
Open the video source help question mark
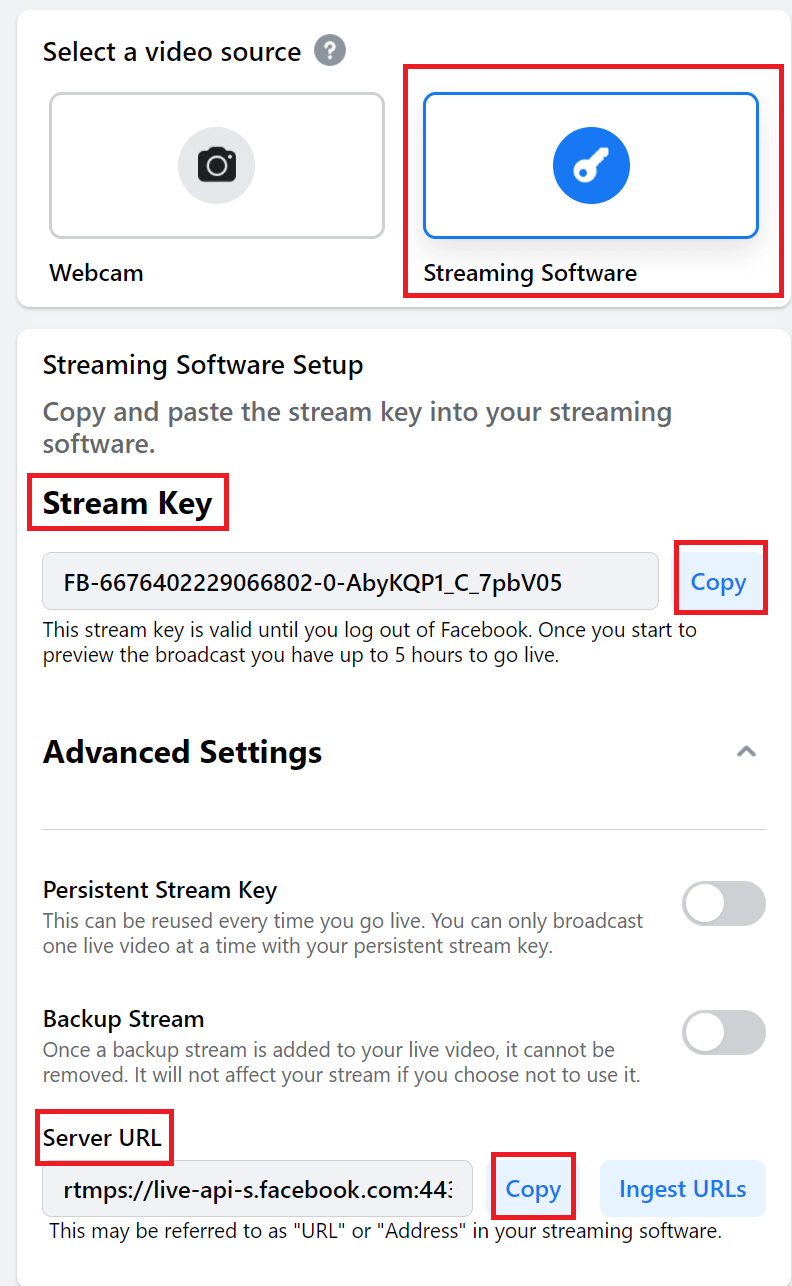[x=330, y=50]
